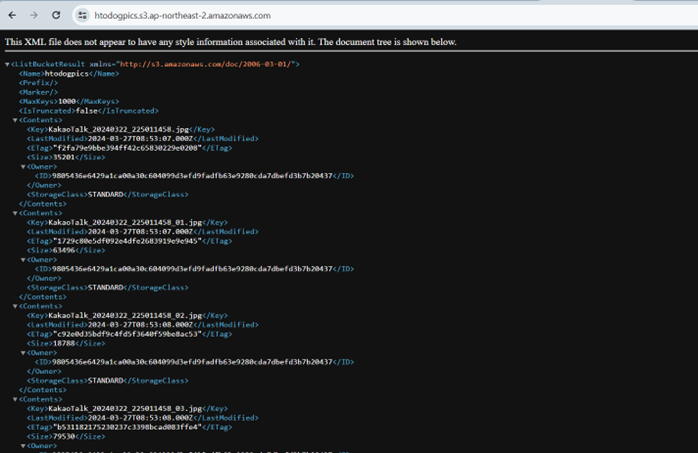The image size is (698, 453).
Task: Click StorageClass STANDARD in the first Contents block
Action: [107, 195]
